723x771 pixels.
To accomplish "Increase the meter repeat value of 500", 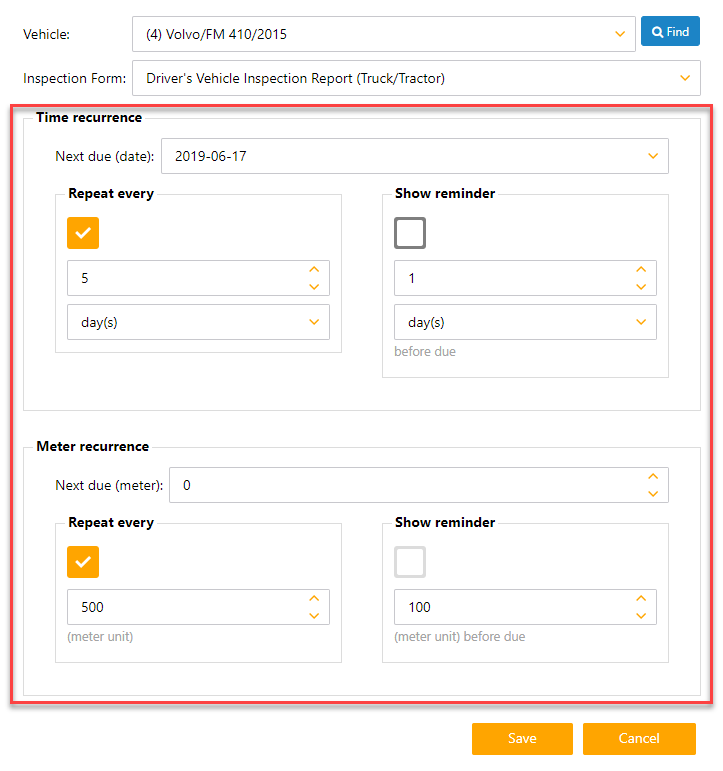I will coord(314,598).
